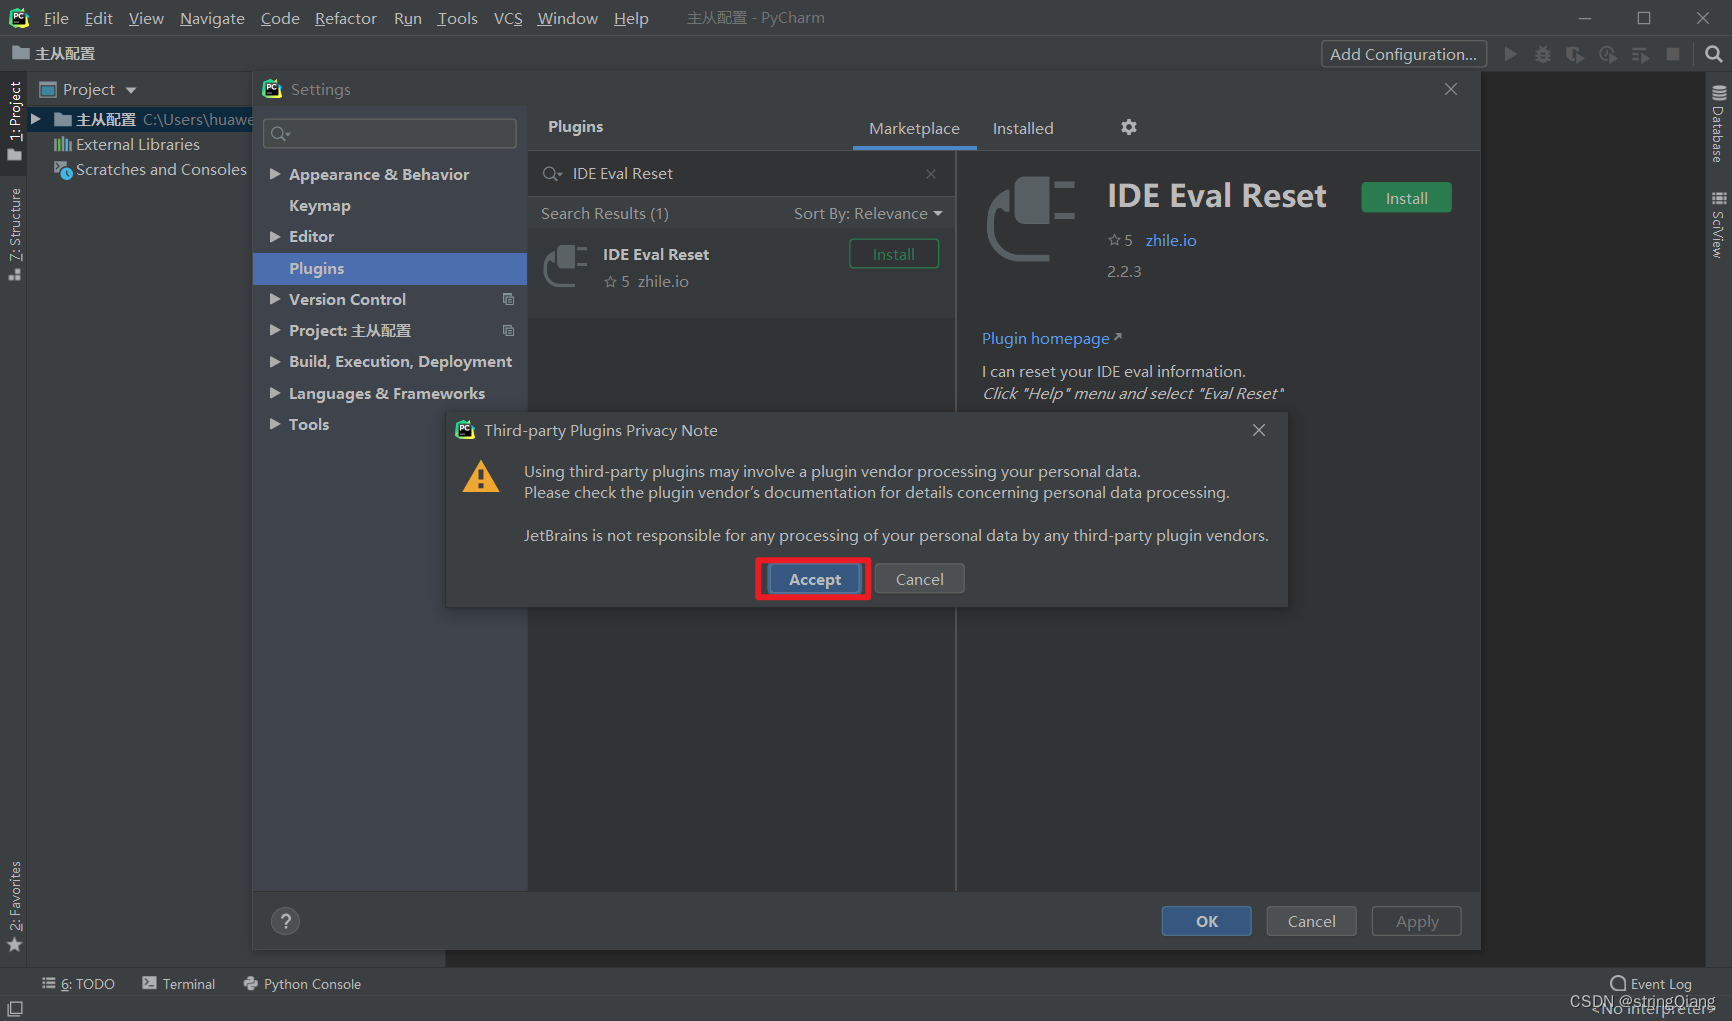Click the Stop square icon
1732x1021 pixels.
coord(1673,54)
